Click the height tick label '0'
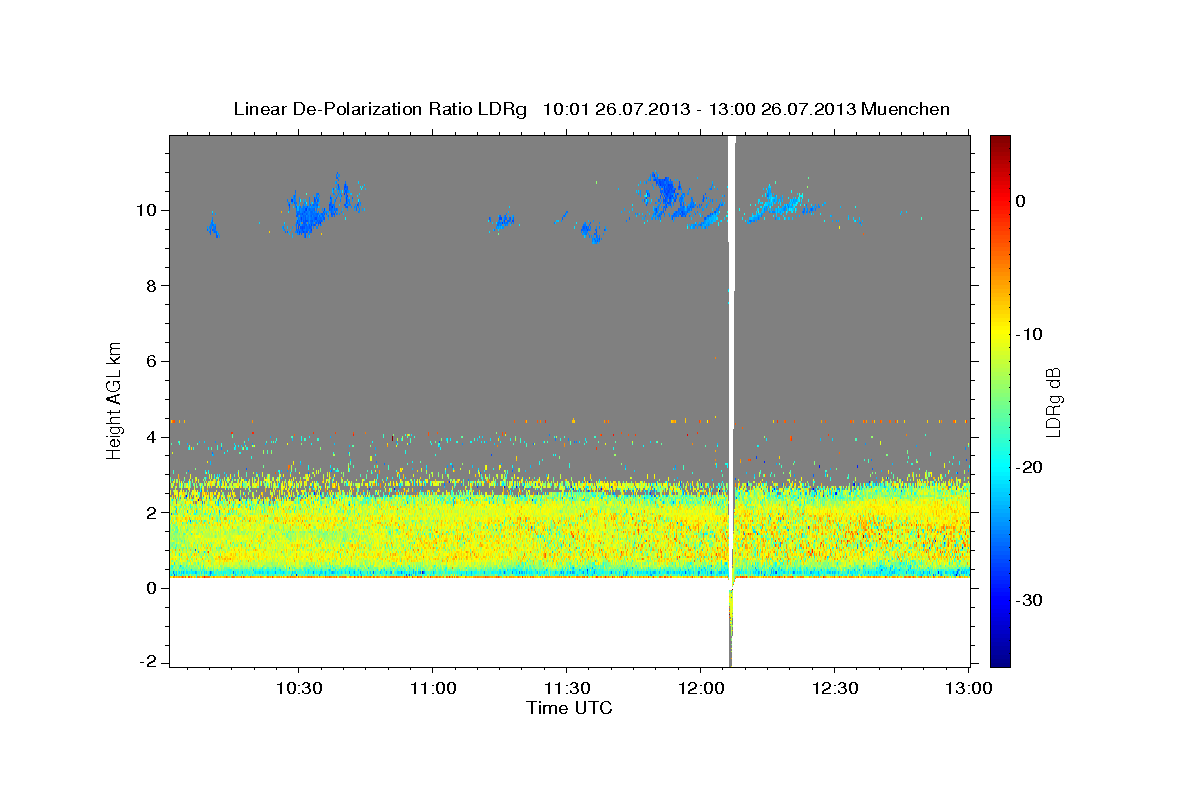 153,588
